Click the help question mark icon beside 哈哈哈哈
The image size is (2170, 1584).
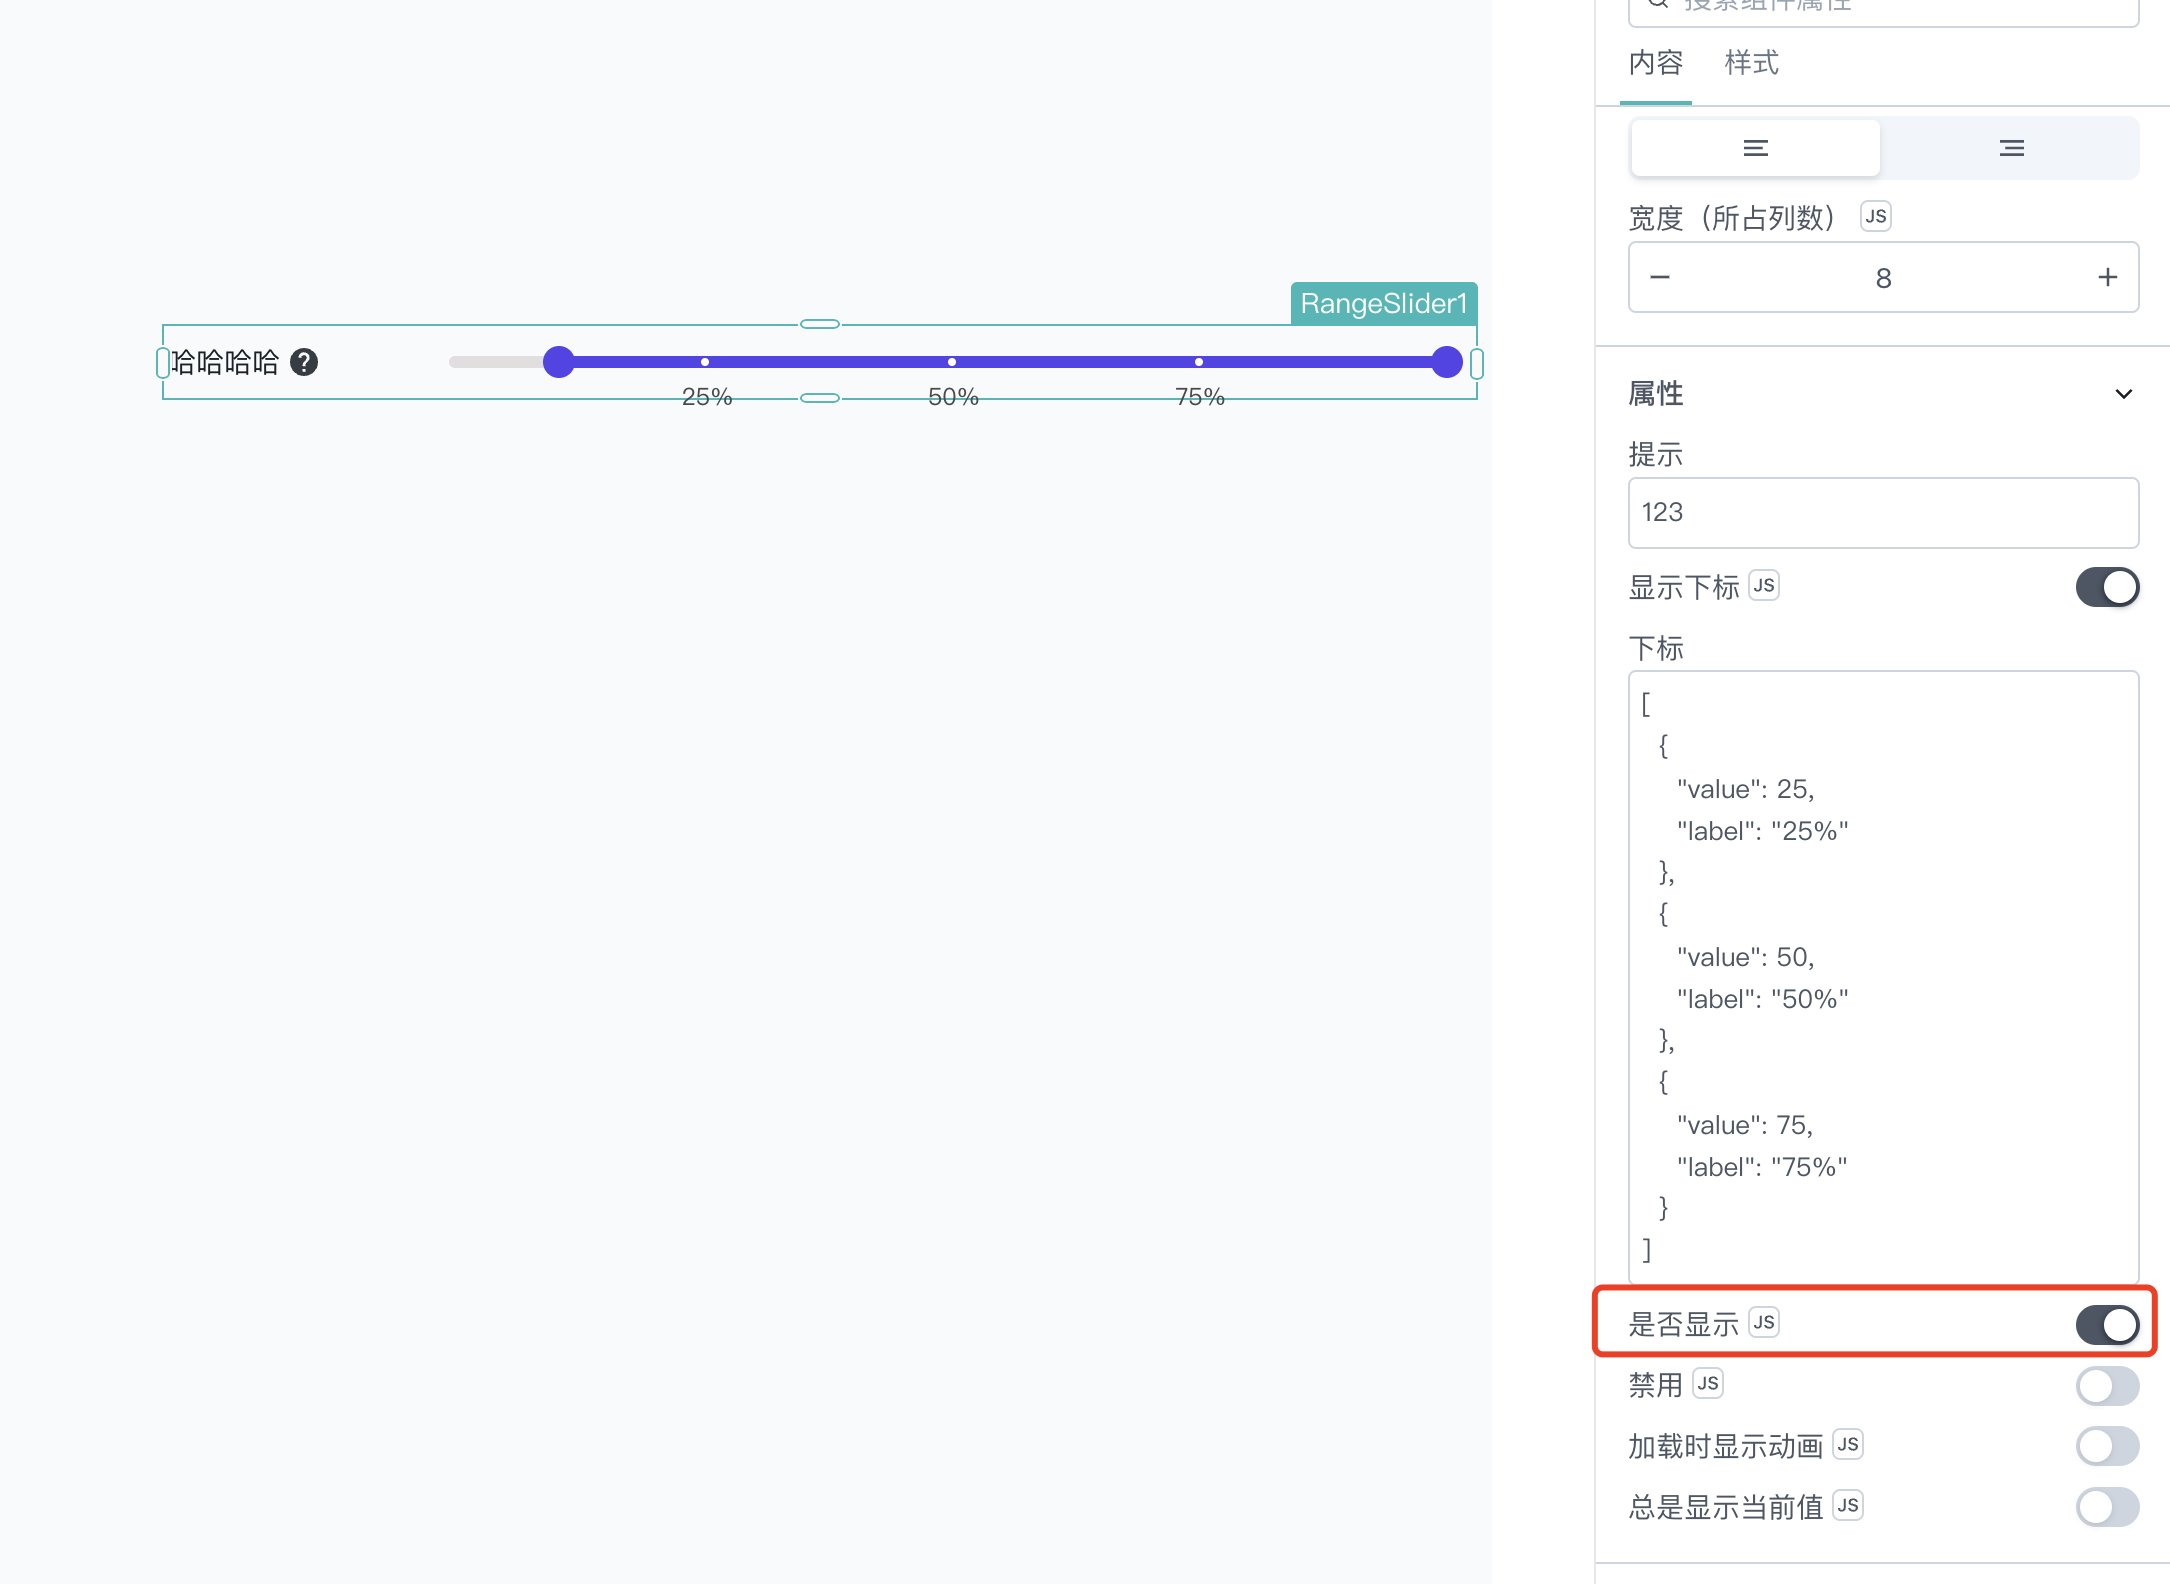pos(304,362)
